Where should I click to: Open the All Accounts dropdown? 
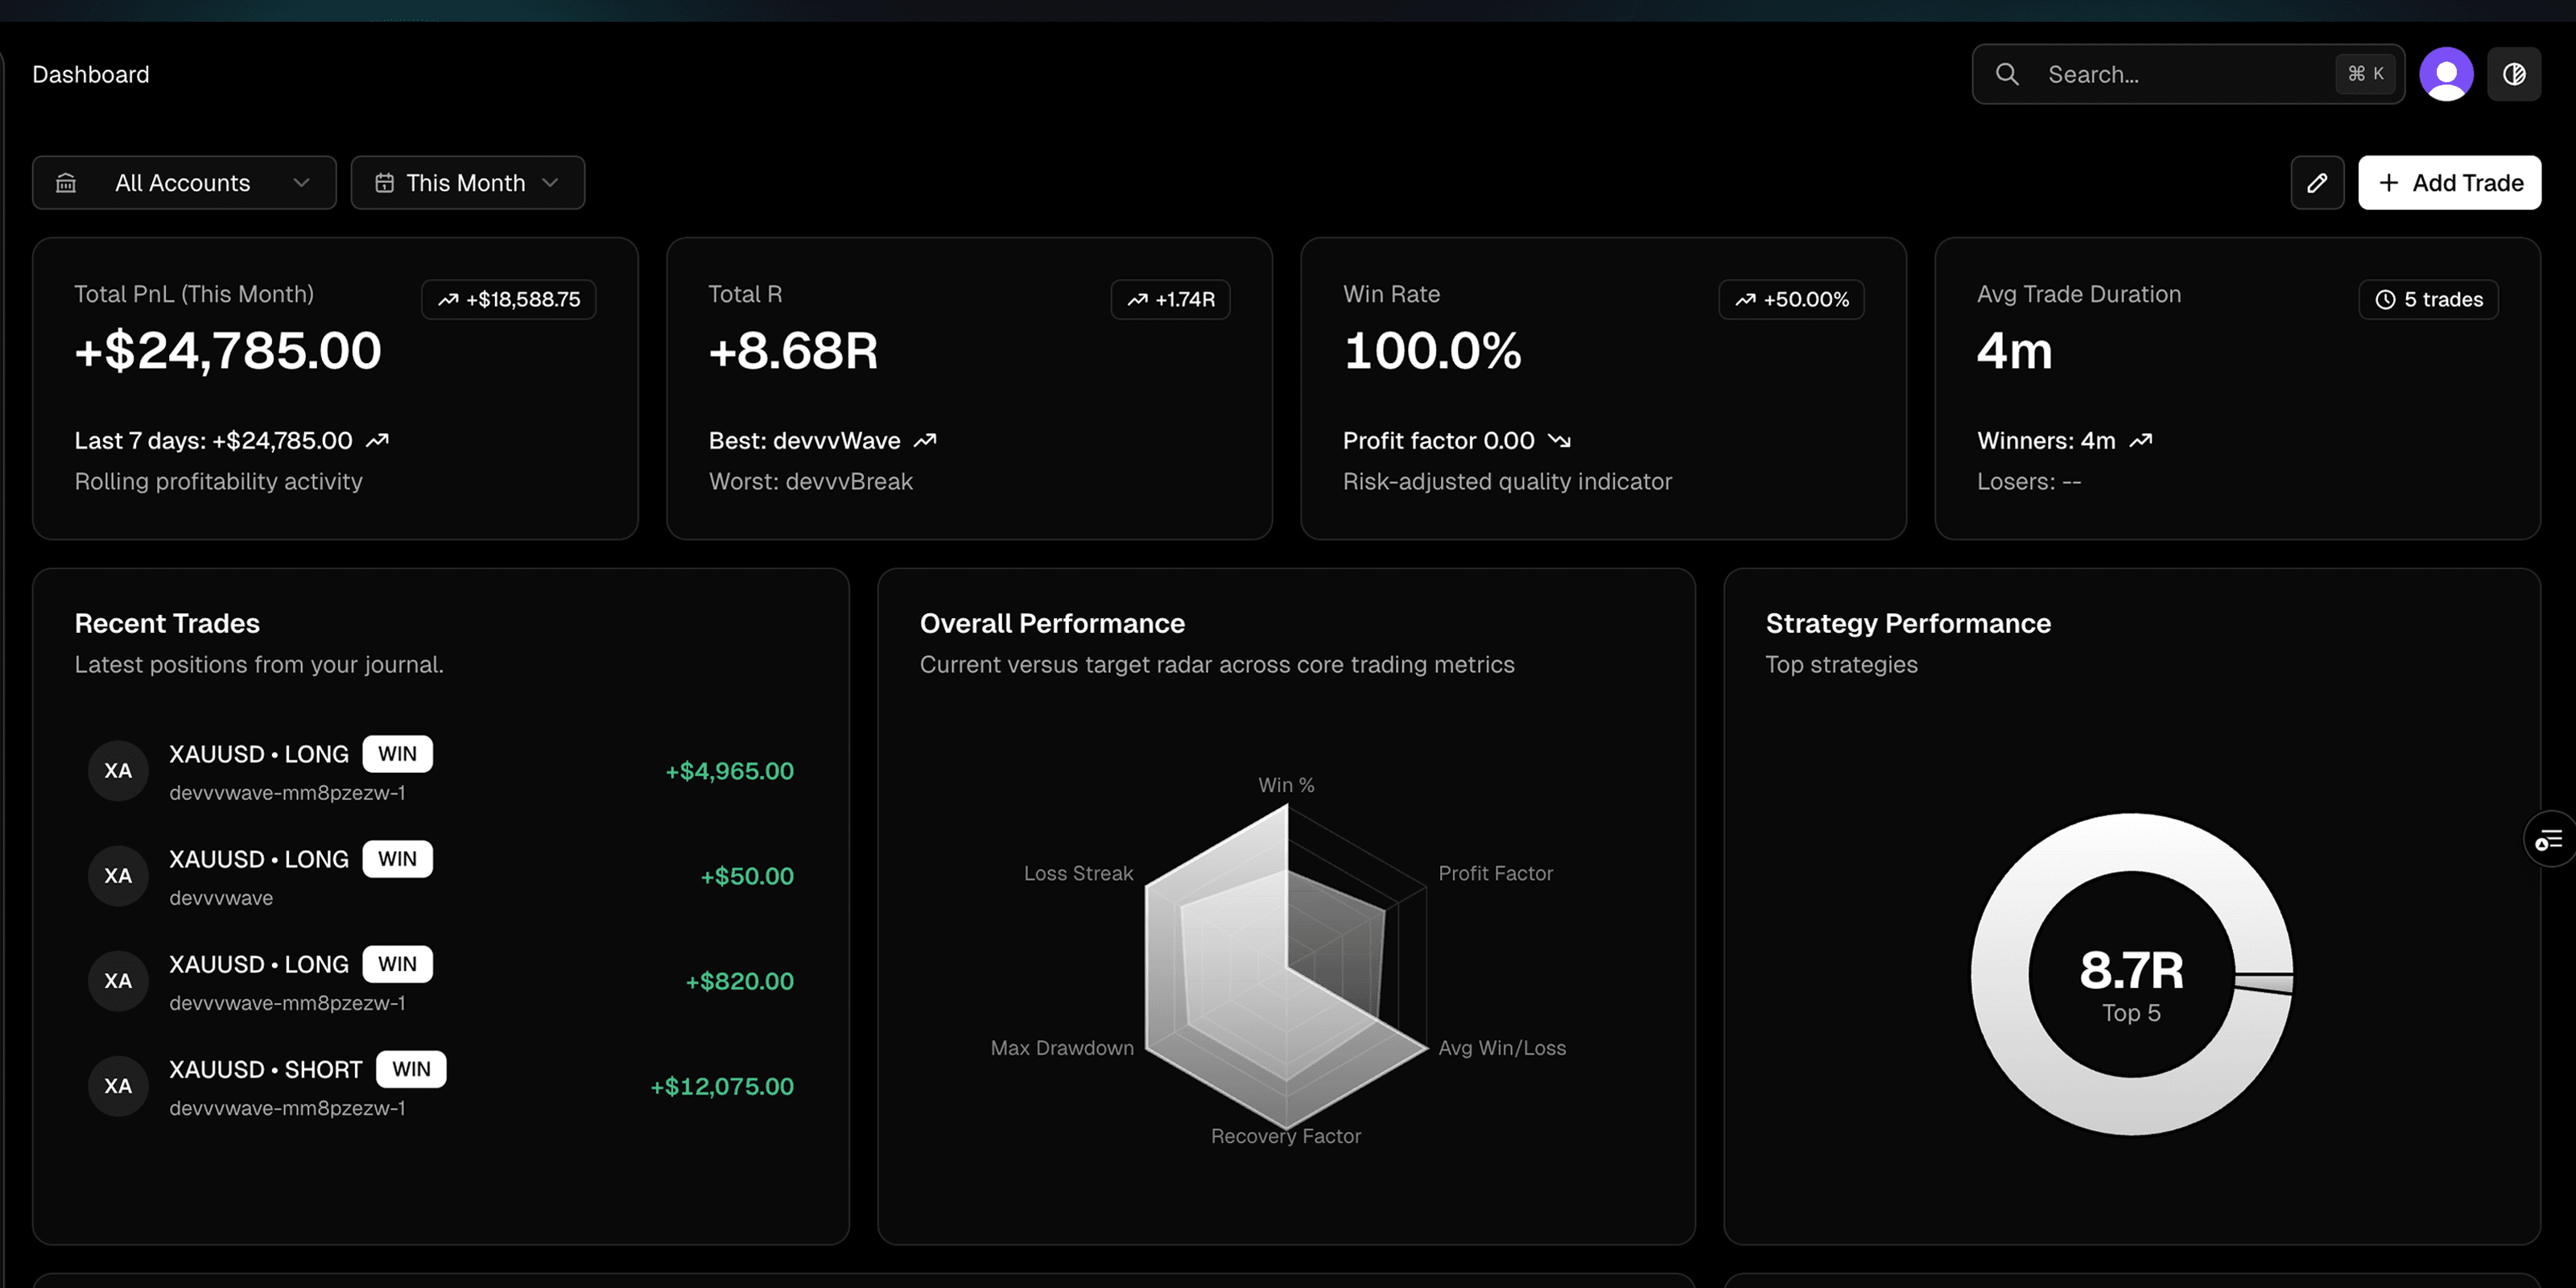(x=184, y=182)
